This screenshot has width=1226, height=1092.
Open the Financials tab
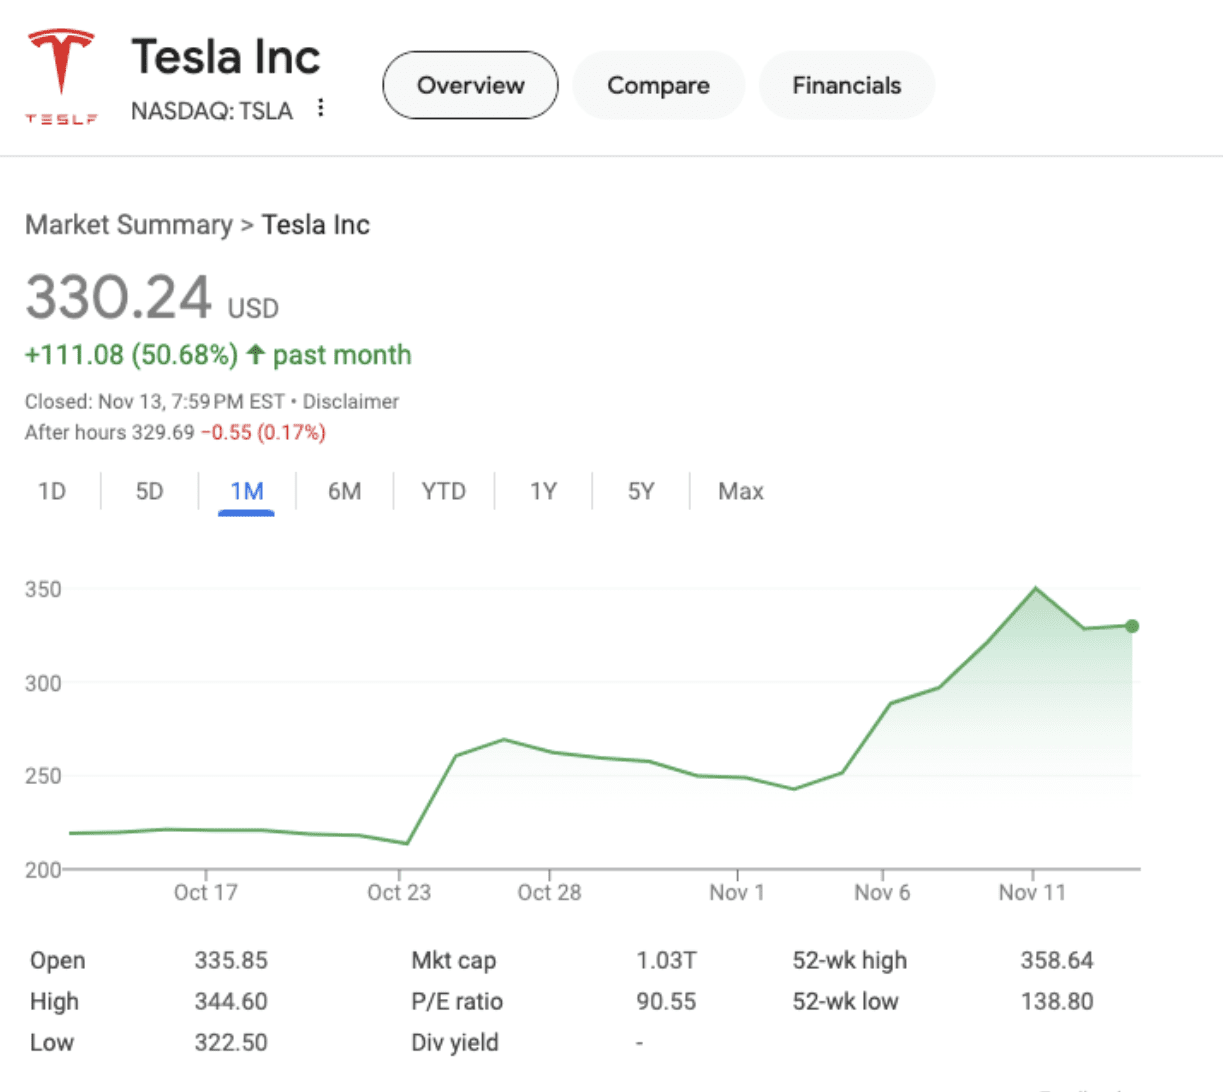pyautogui.click(x=846, y=86)
